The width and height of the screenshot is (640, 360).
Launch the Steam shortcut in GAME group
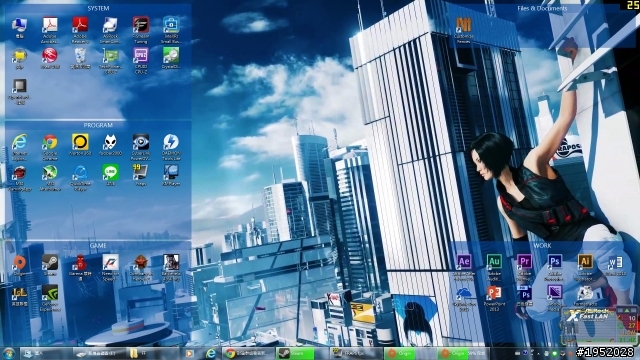point(50,265)
